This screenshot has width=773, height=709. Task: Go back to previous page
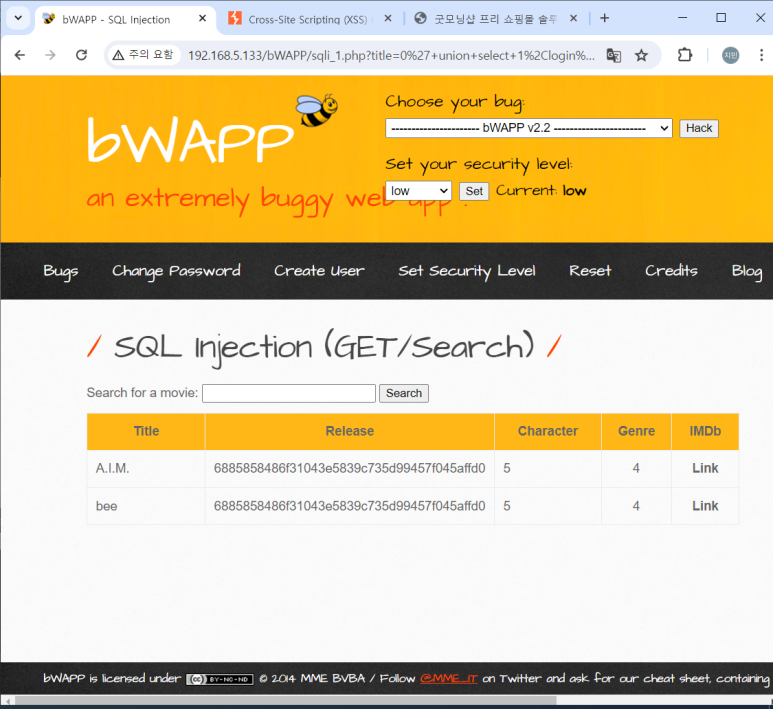tap(20, 55)
